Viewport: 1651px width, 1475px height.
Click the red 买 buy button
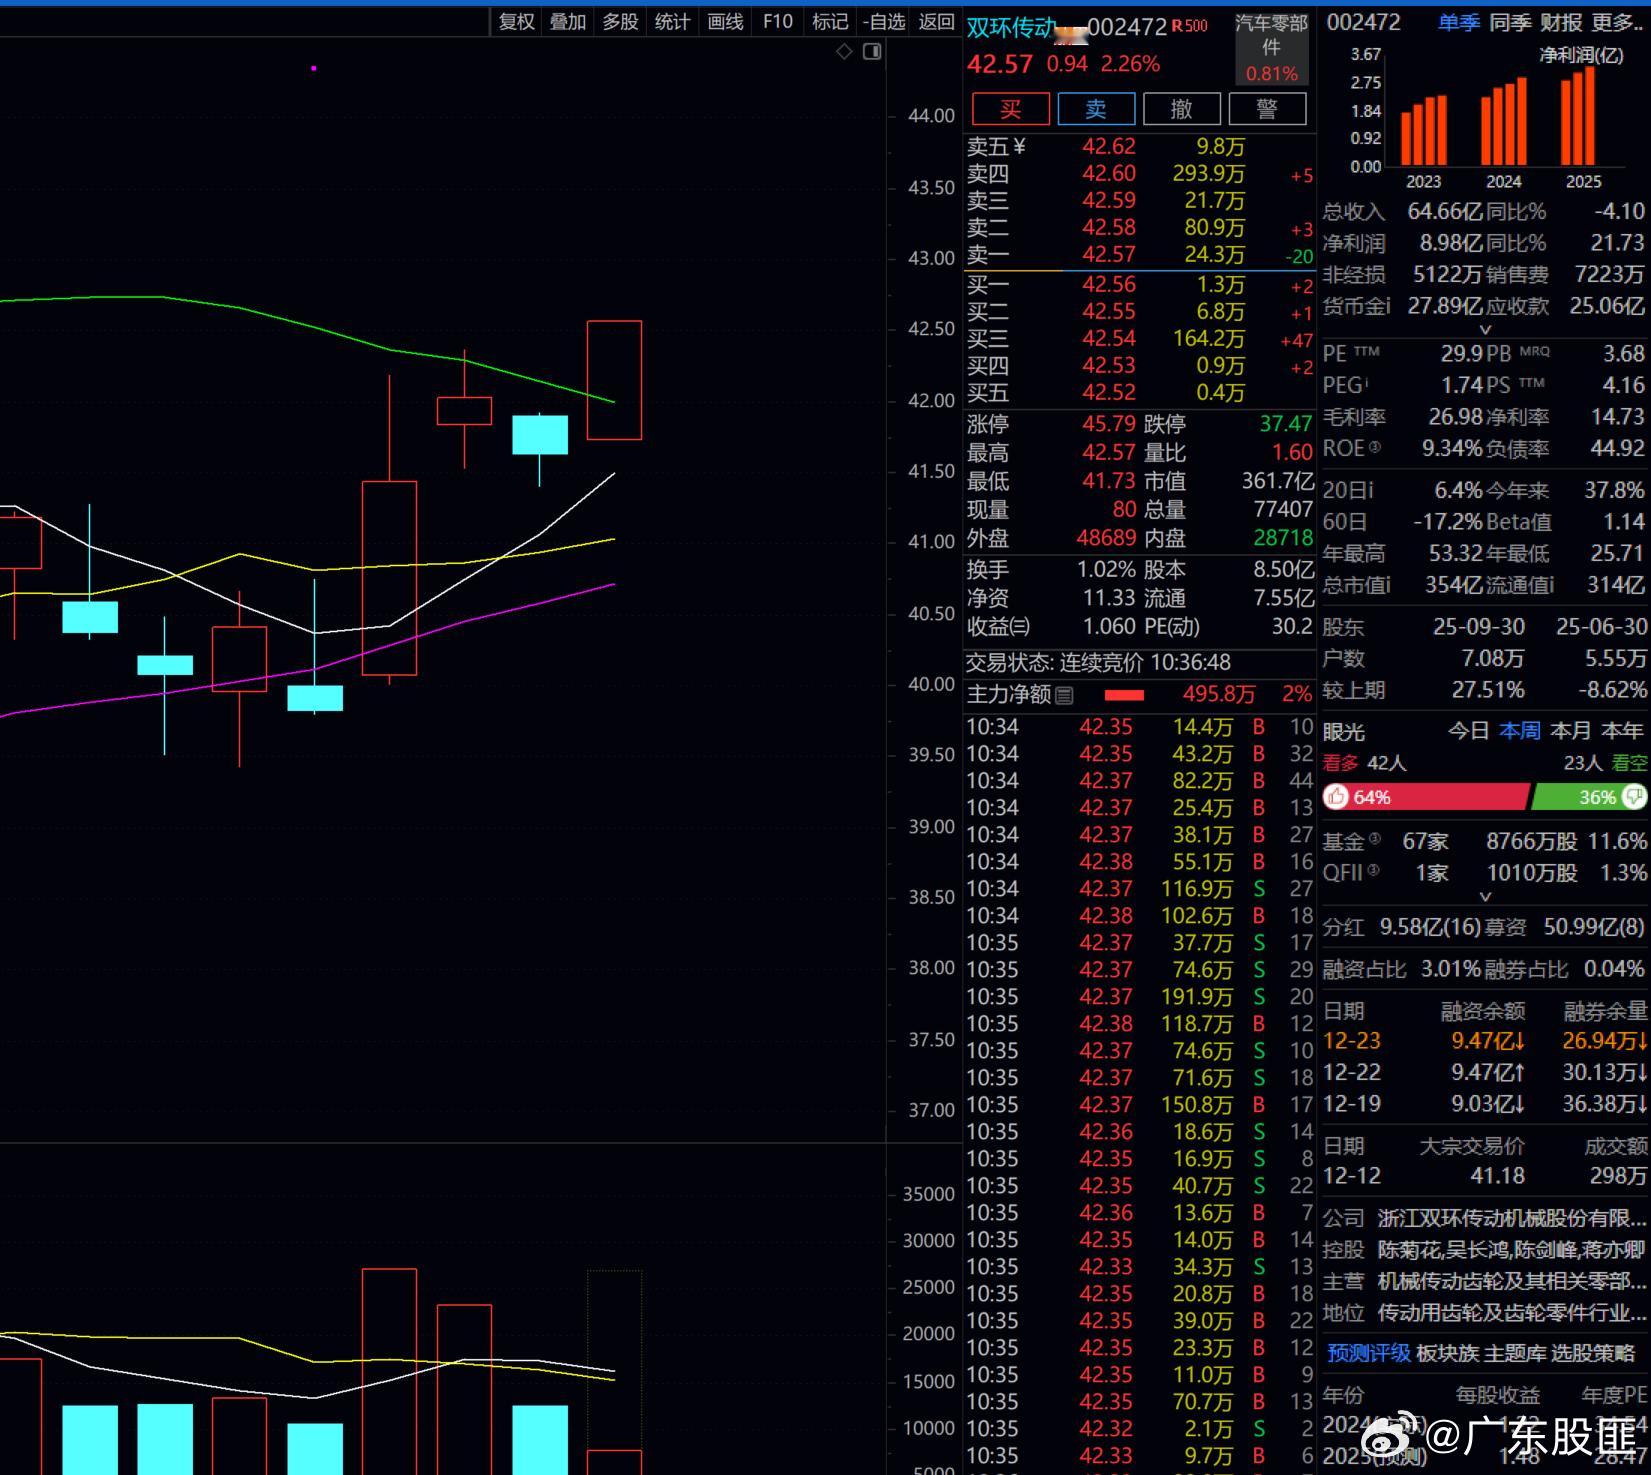[1011, 109]
